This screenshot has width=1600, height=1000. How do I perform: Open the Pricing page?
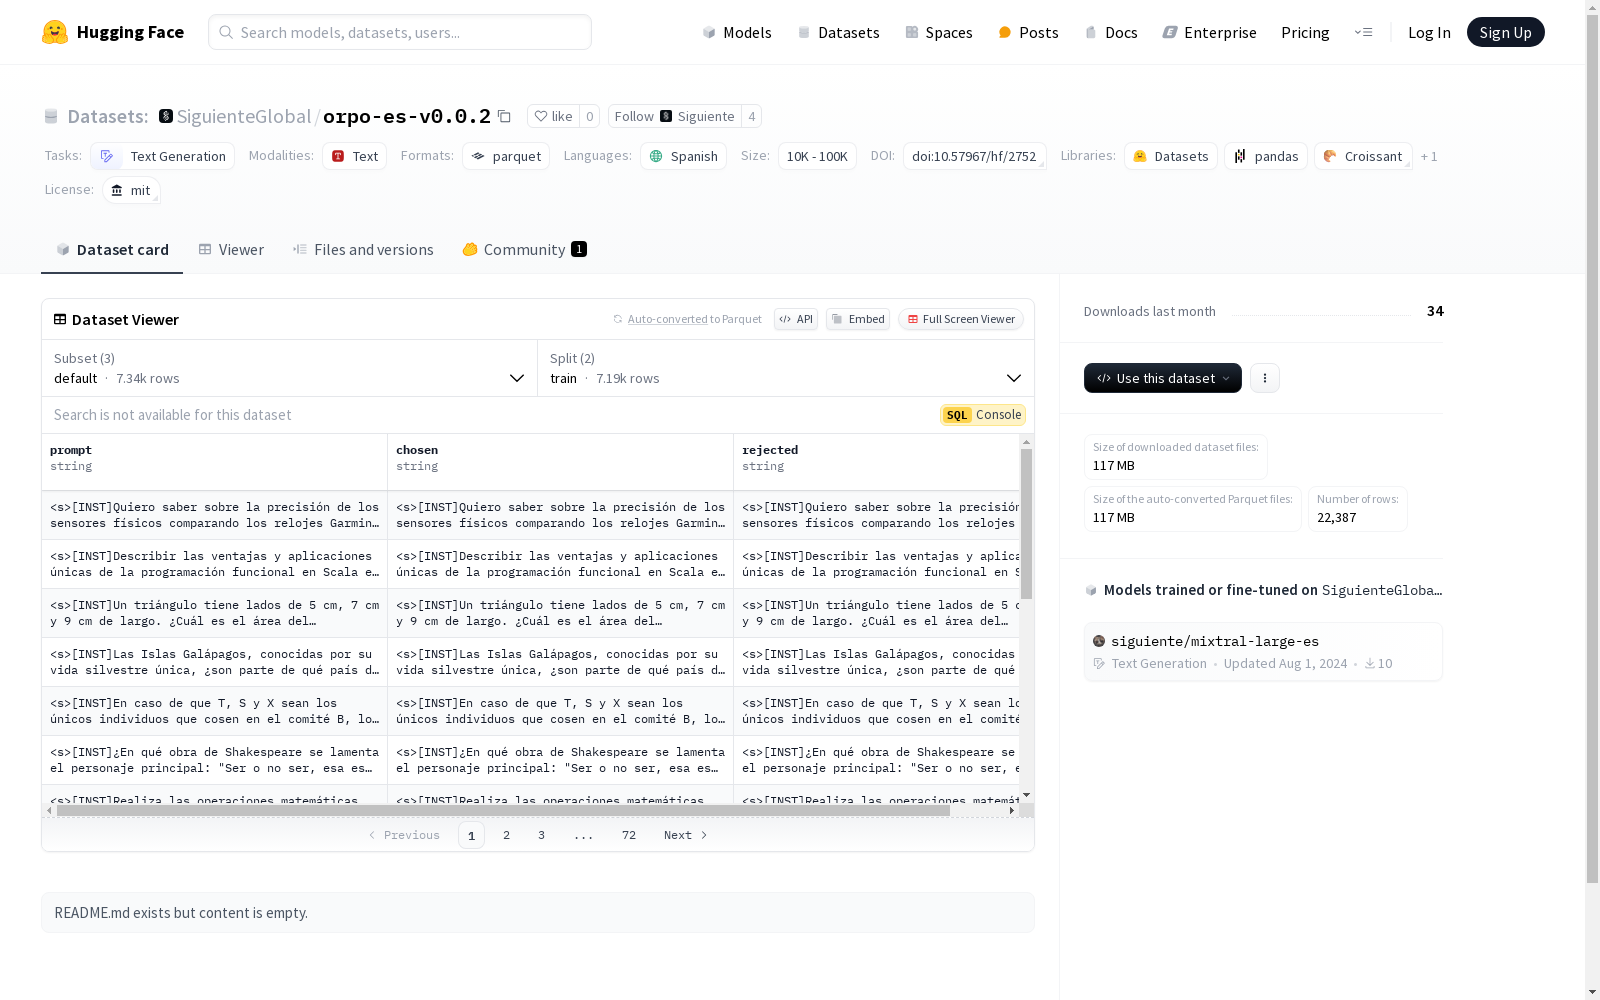point(1305,32)
